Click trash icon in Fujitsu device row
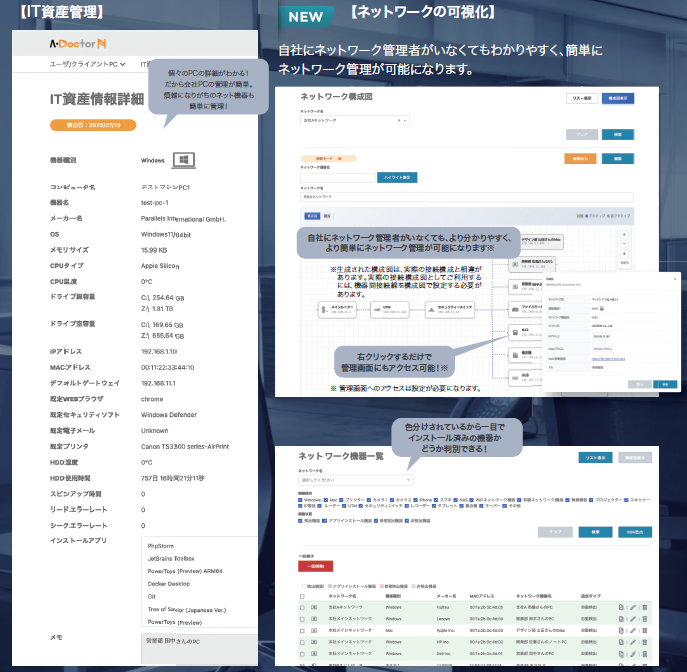 [645, 607]
